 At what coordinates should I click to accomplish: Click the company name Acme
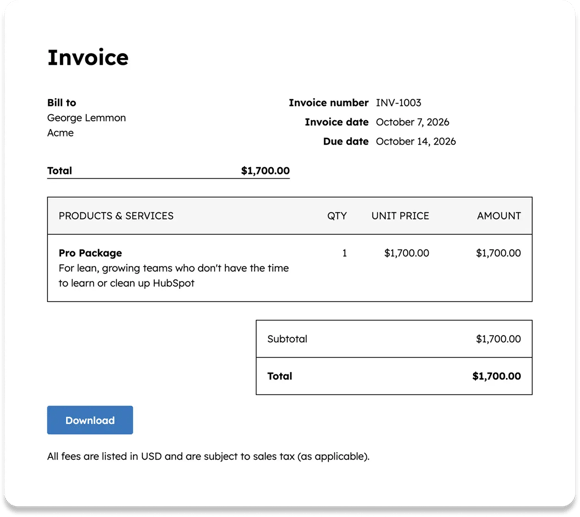pyautogui.click(x=60, y=133)
